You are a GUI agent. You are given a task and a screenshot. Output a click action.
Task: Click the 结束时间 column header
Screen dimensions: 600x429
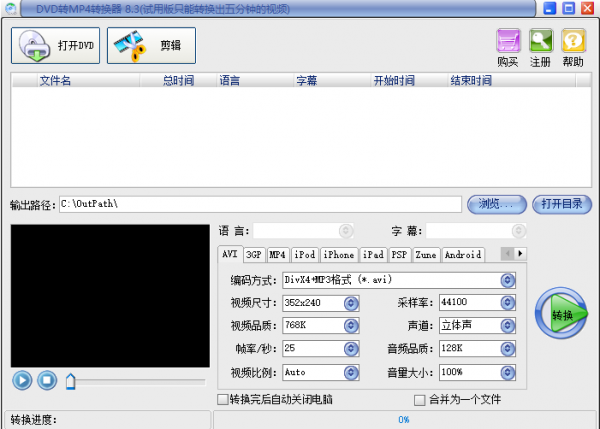[512, 80]
